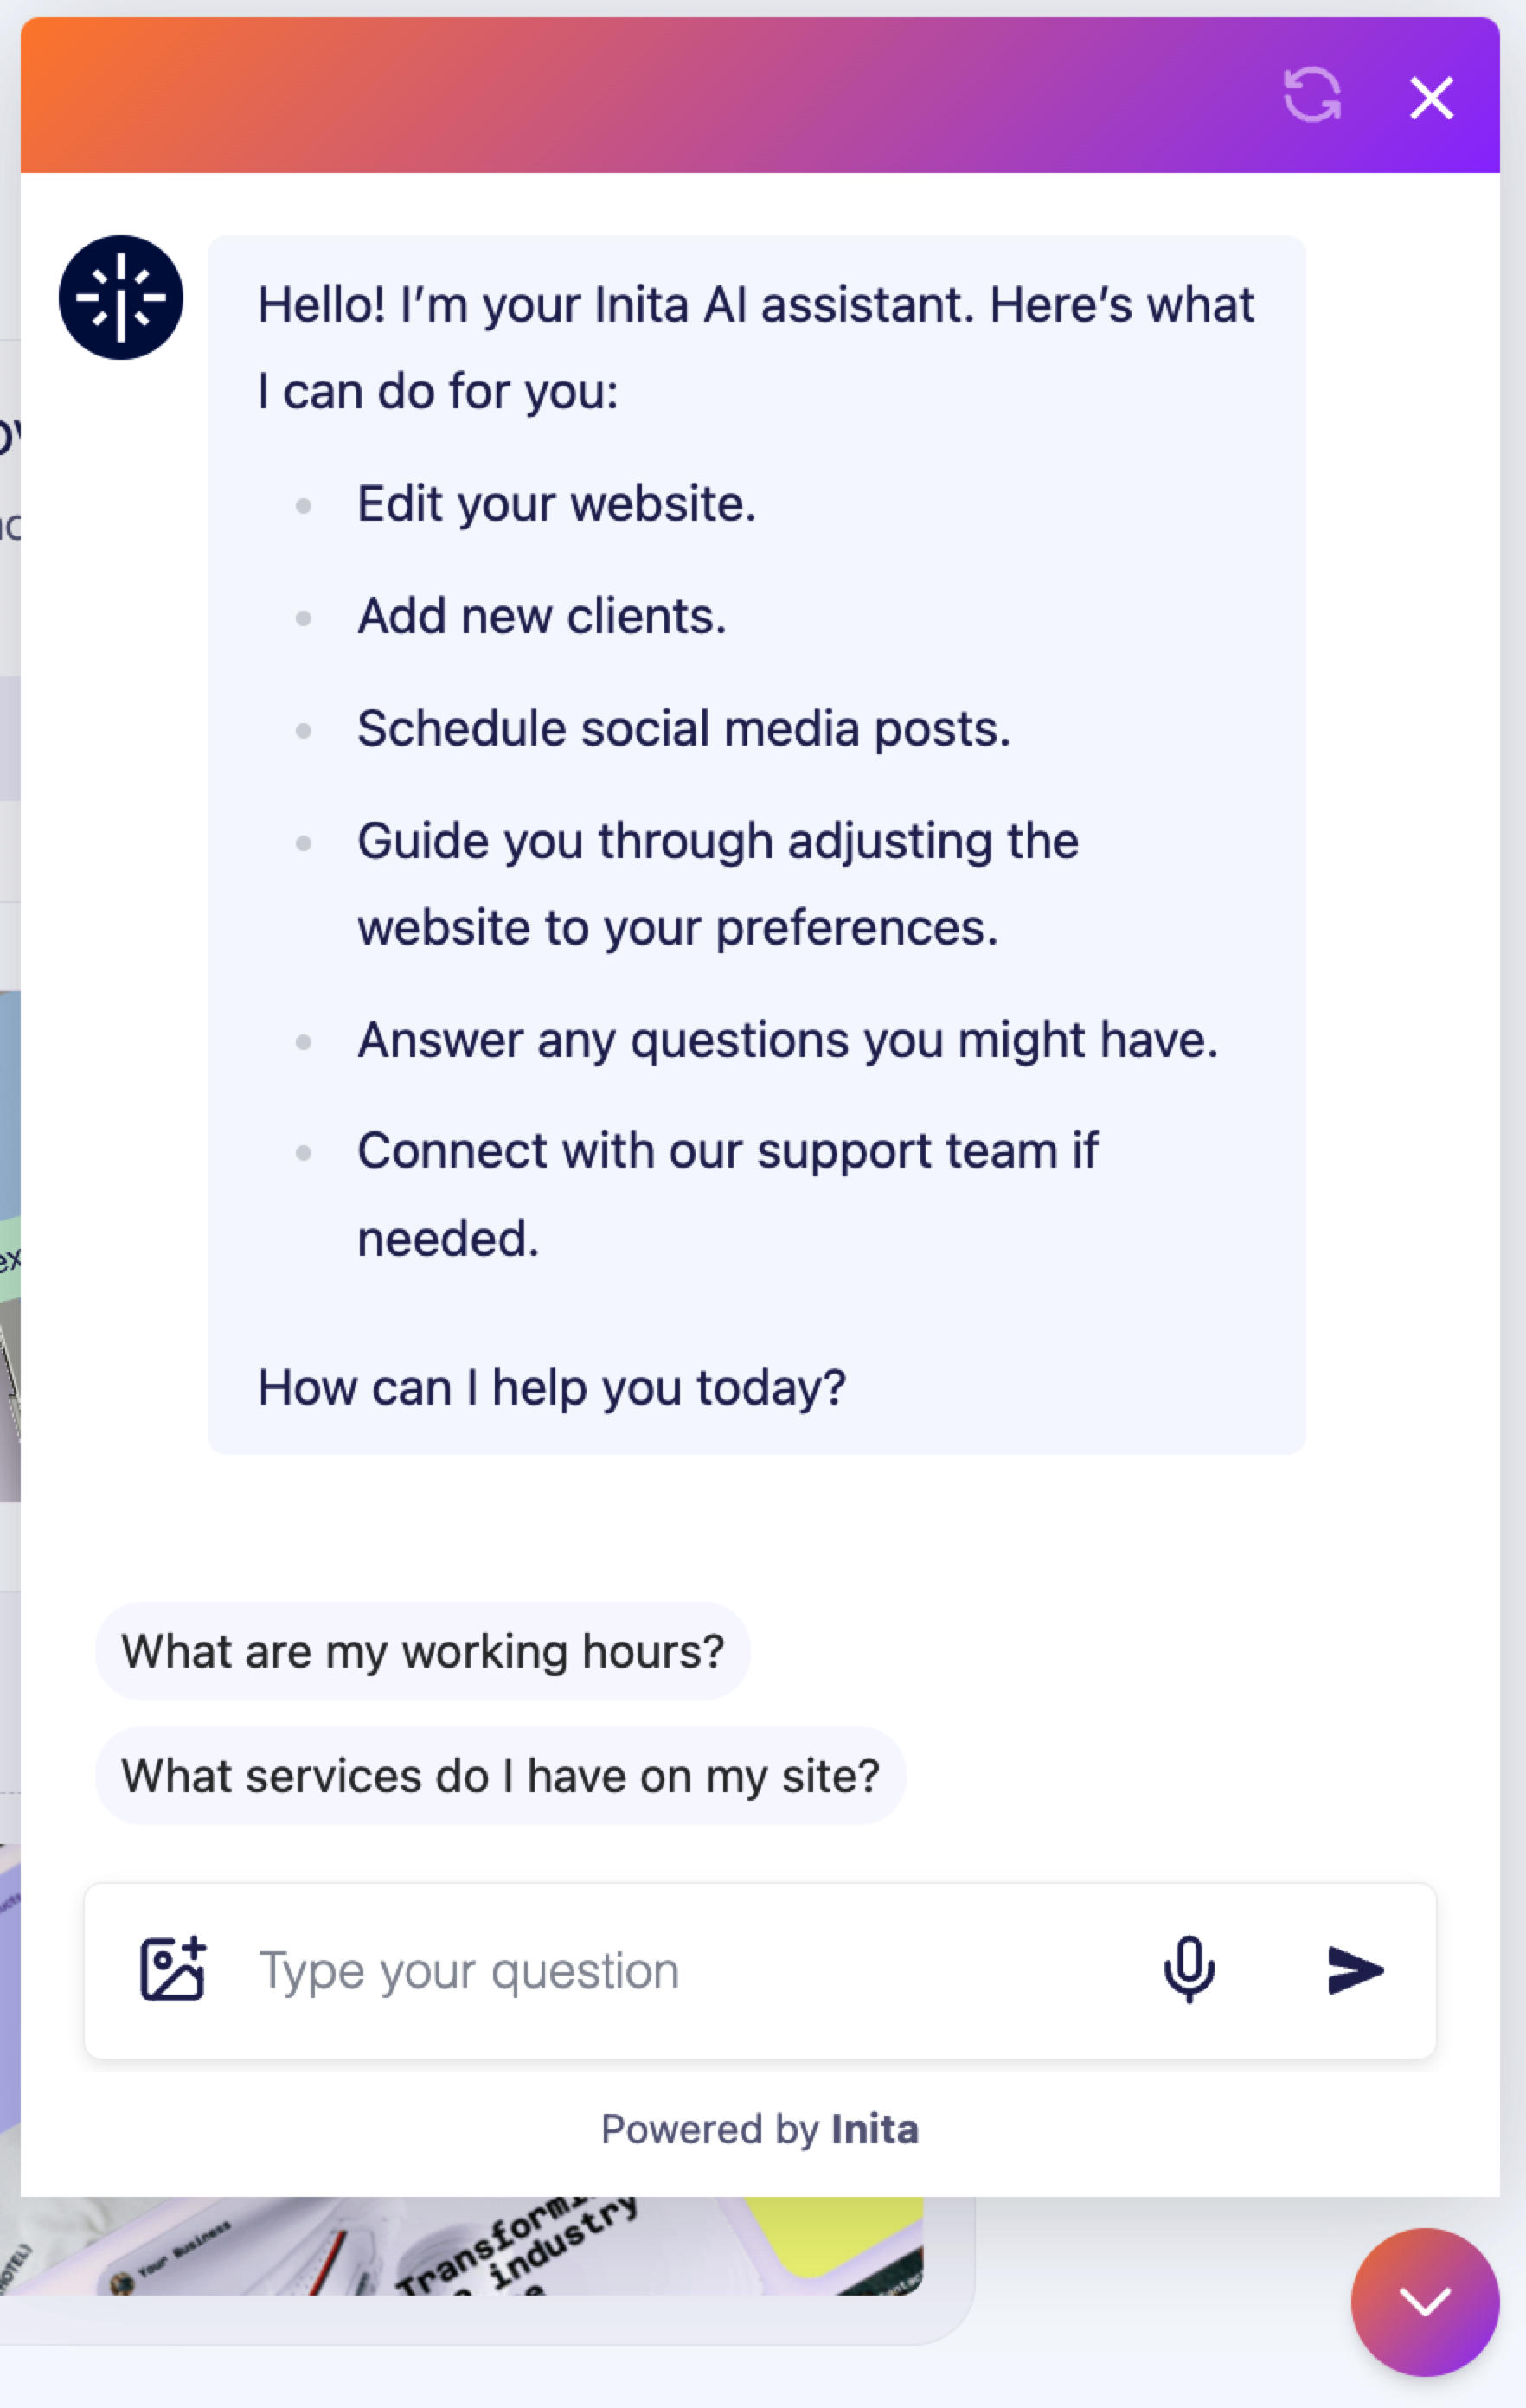Click 'Edit your website.' bullet text
Viewport: 1526px width, 2408px height.
[x=557, y=504]
